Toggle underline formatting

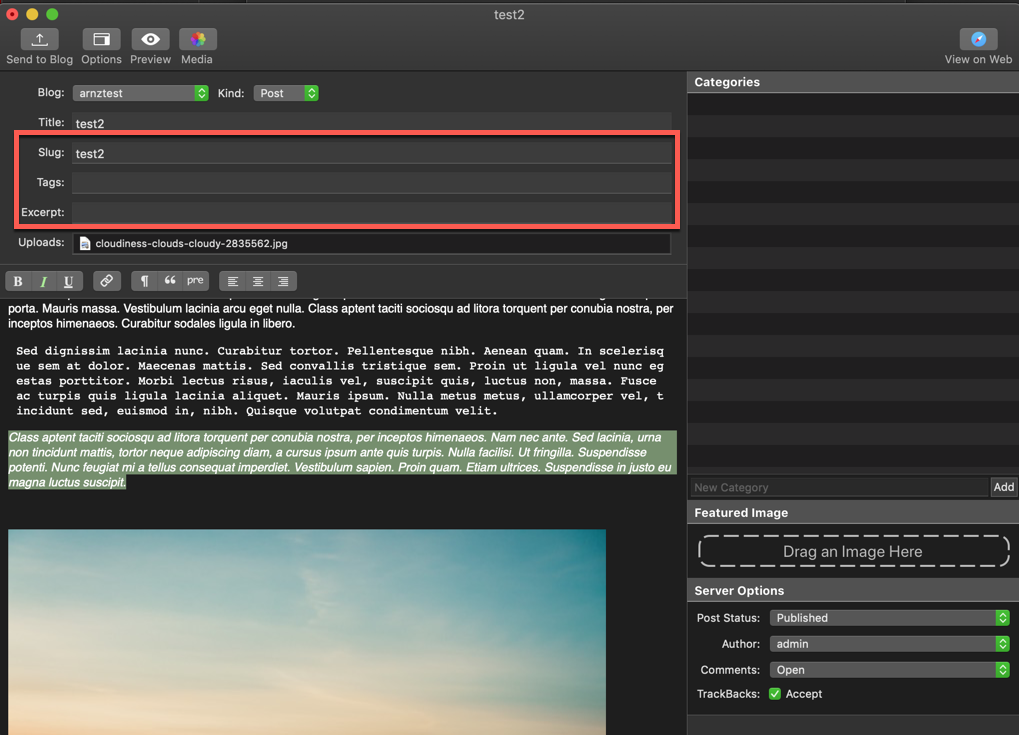[x=68, y=281]
